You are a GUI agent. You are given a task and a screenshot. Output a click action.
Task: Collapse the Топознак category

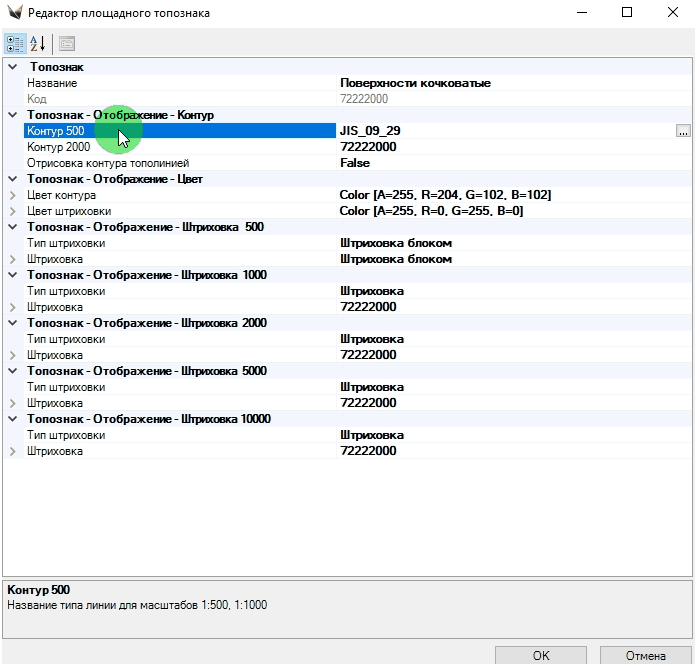click(12, 67)
